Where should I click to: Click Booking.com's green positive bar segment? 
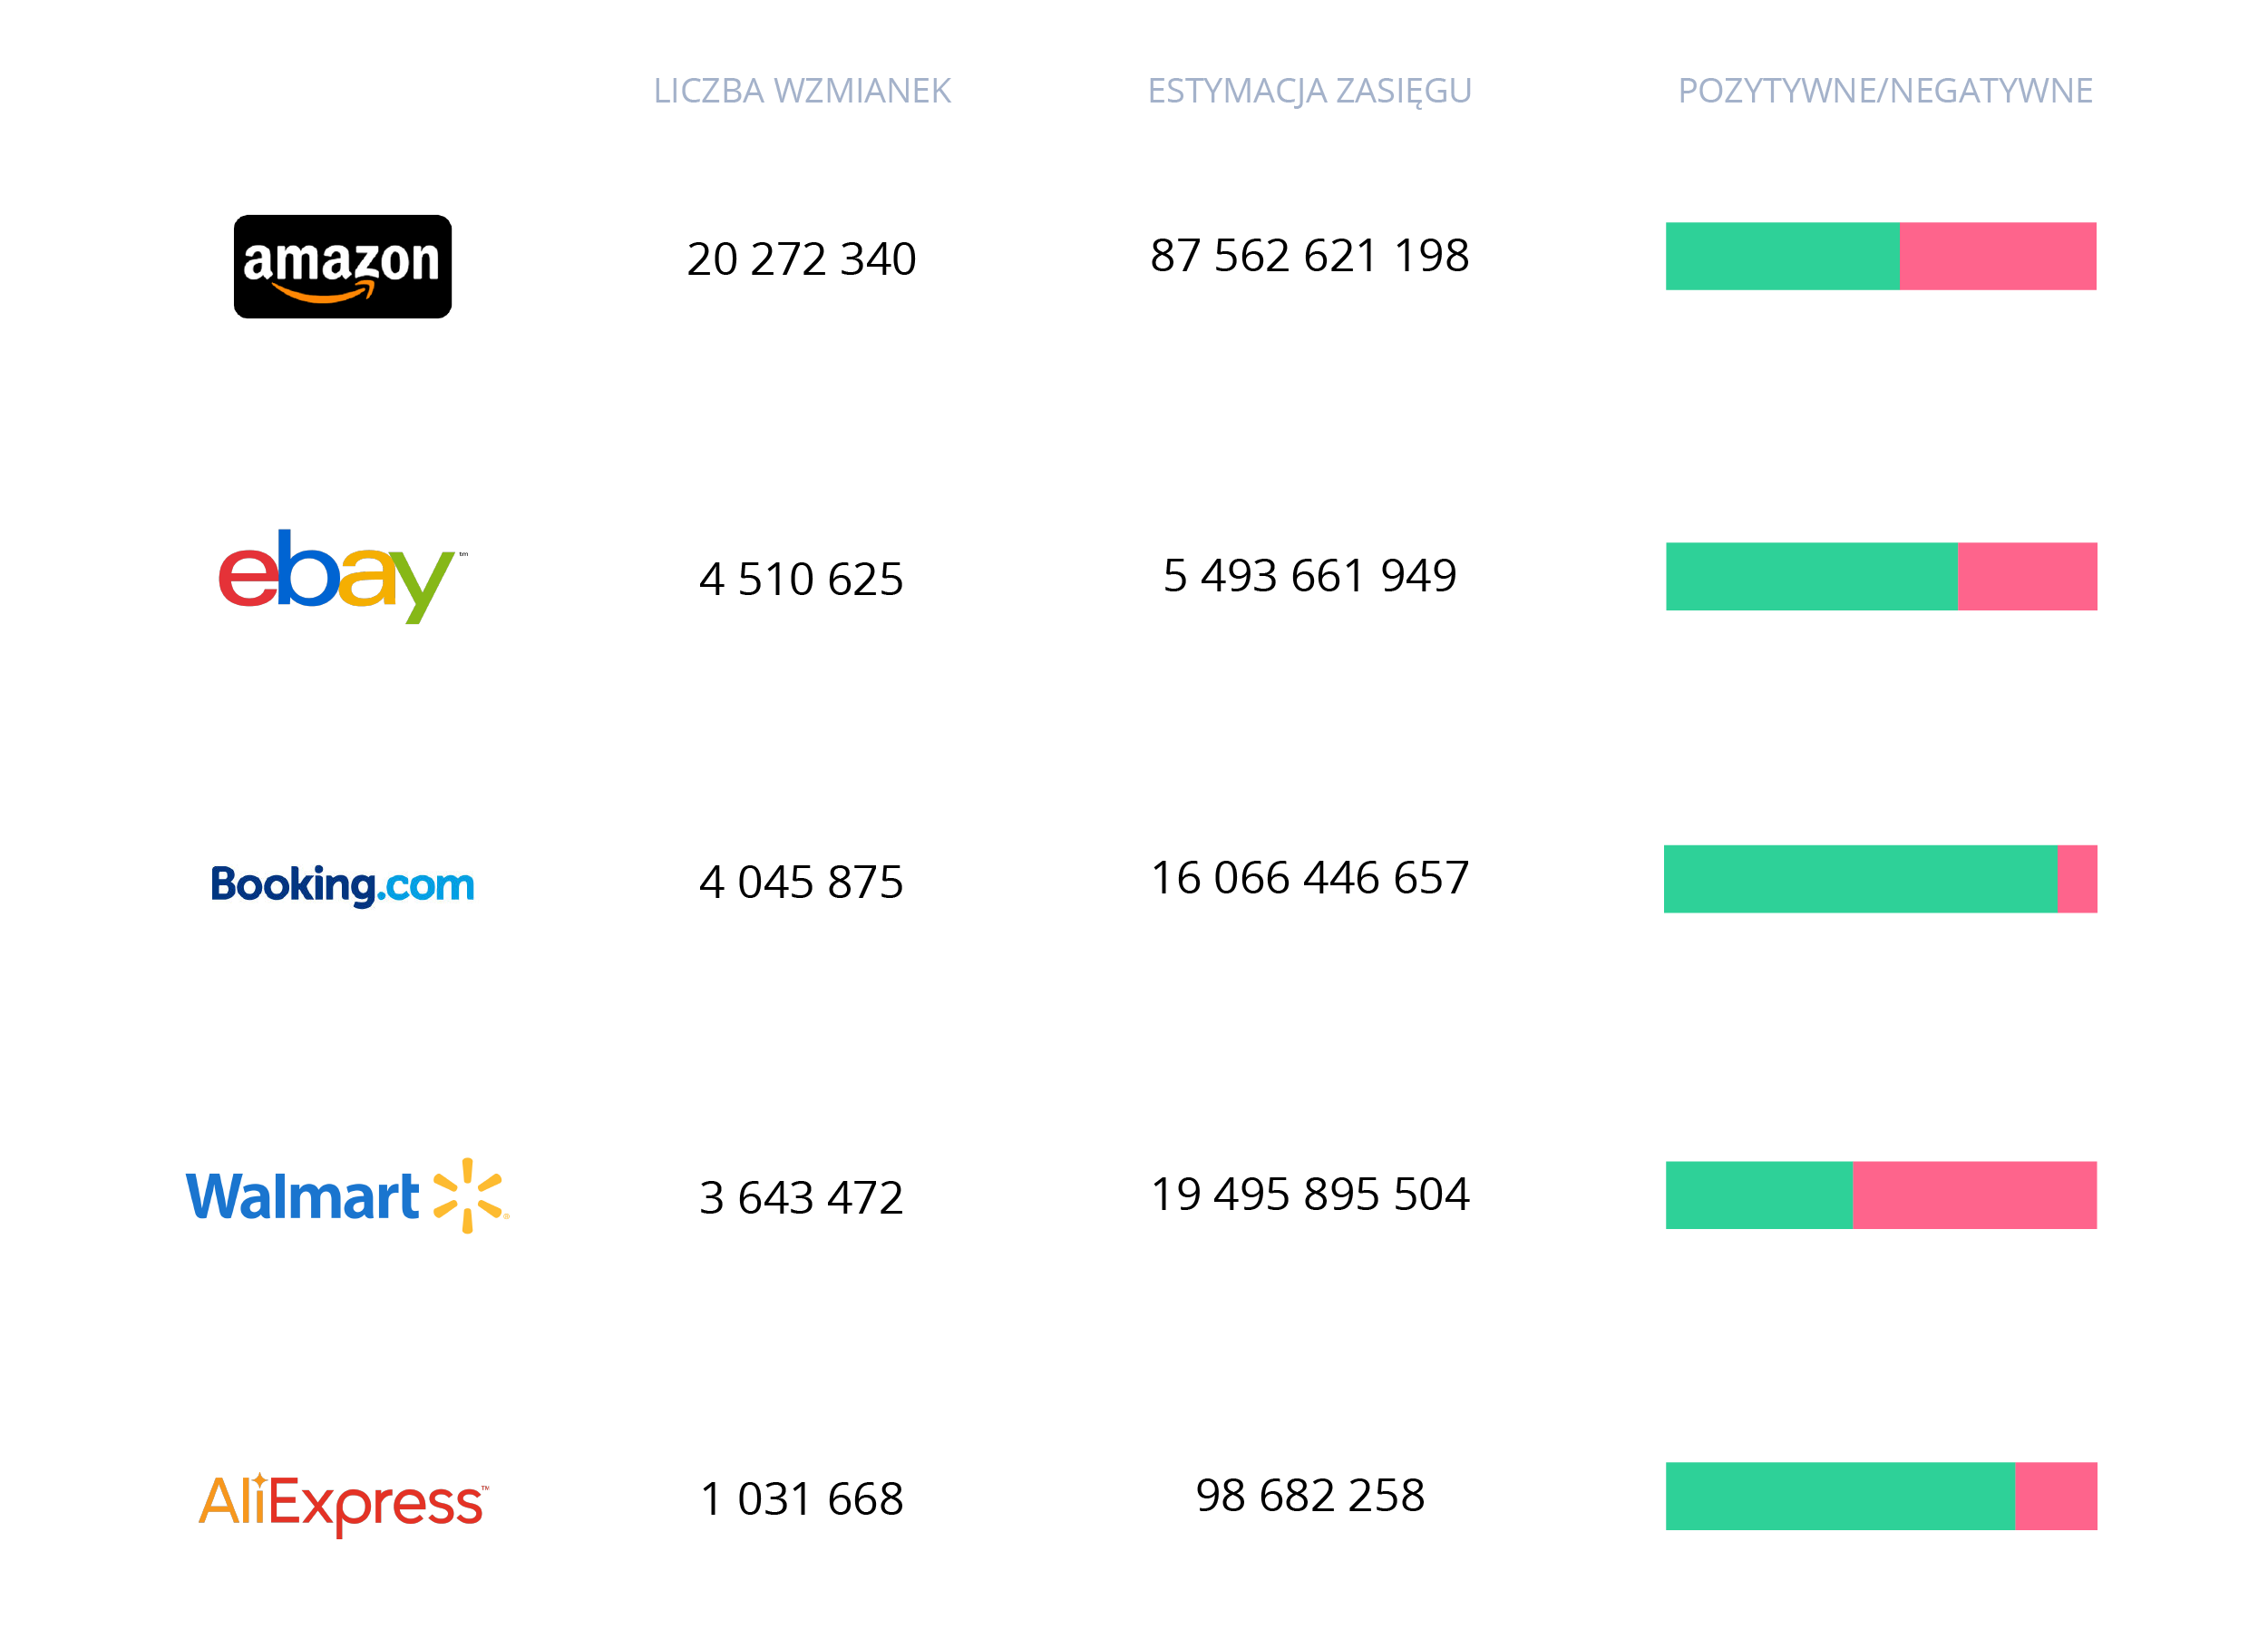point(1859,878)
